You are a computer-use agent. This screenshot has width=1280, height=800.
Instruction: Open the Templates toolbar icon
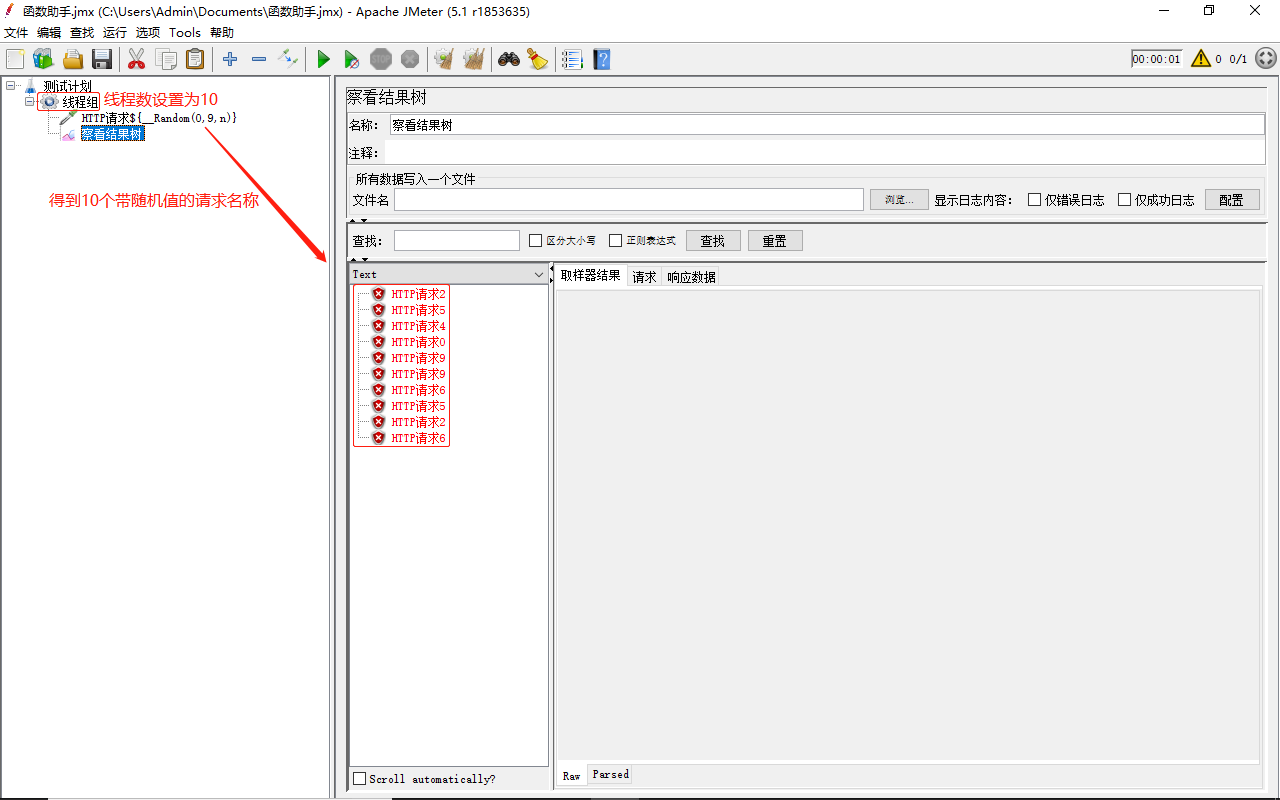[43, 59]
